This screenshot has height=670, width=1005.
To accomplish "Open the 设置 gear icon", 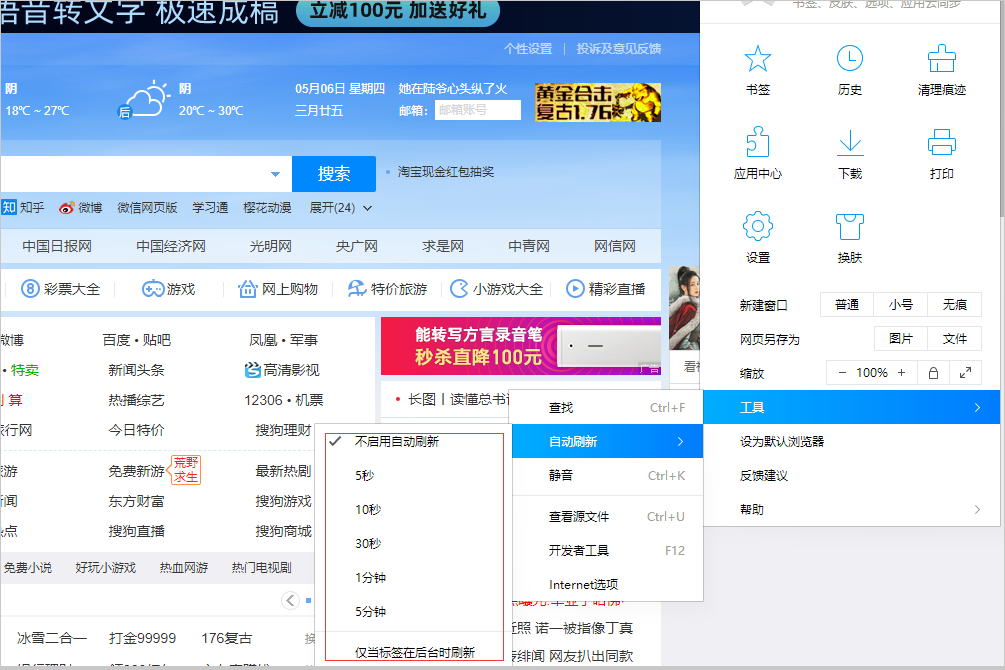I will coord(758,226).
